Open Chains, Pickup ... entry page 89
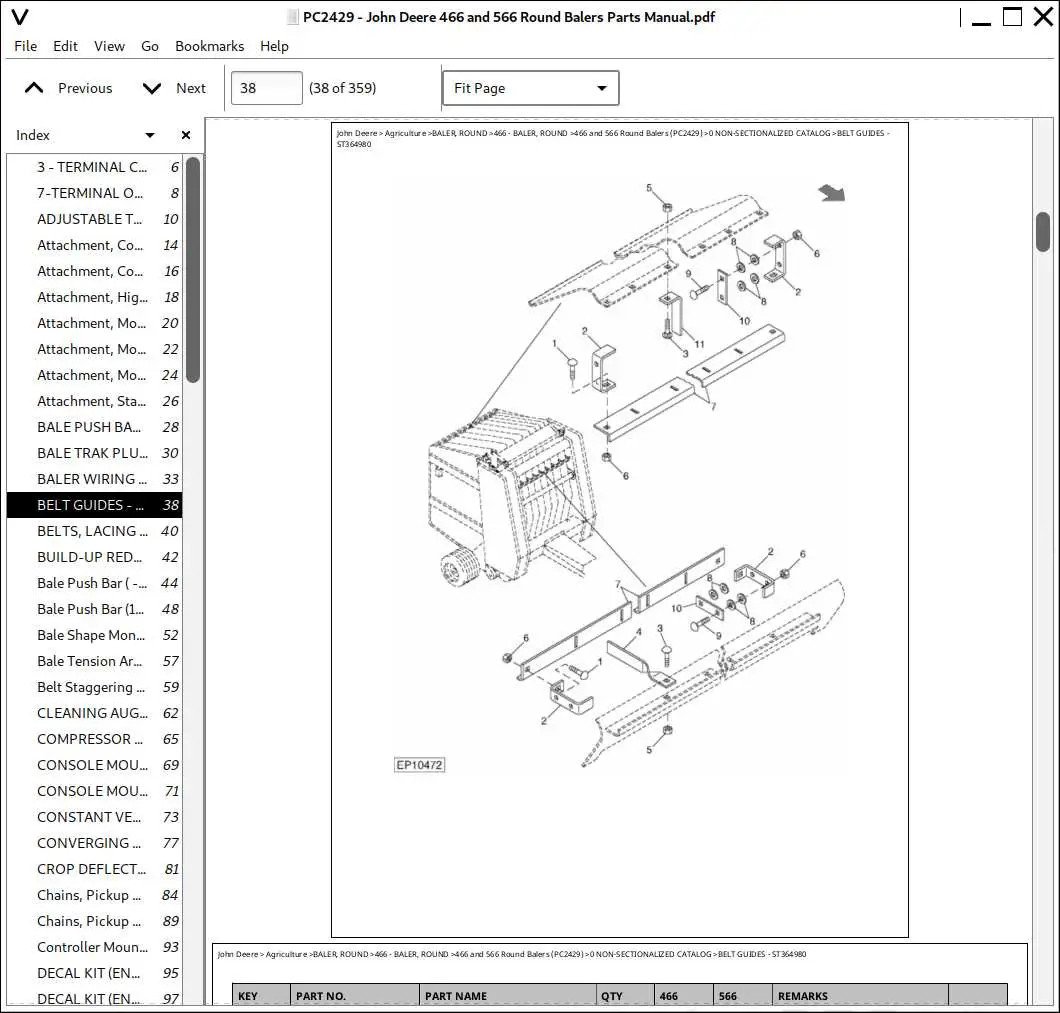The width and height of the screenshot is (1060, 1013). pos(95,922)
